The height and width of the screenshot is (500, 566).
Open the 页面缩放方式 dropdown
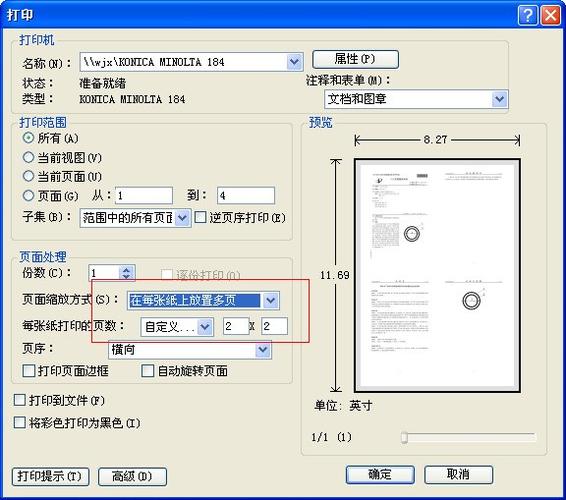click(271, 300)
